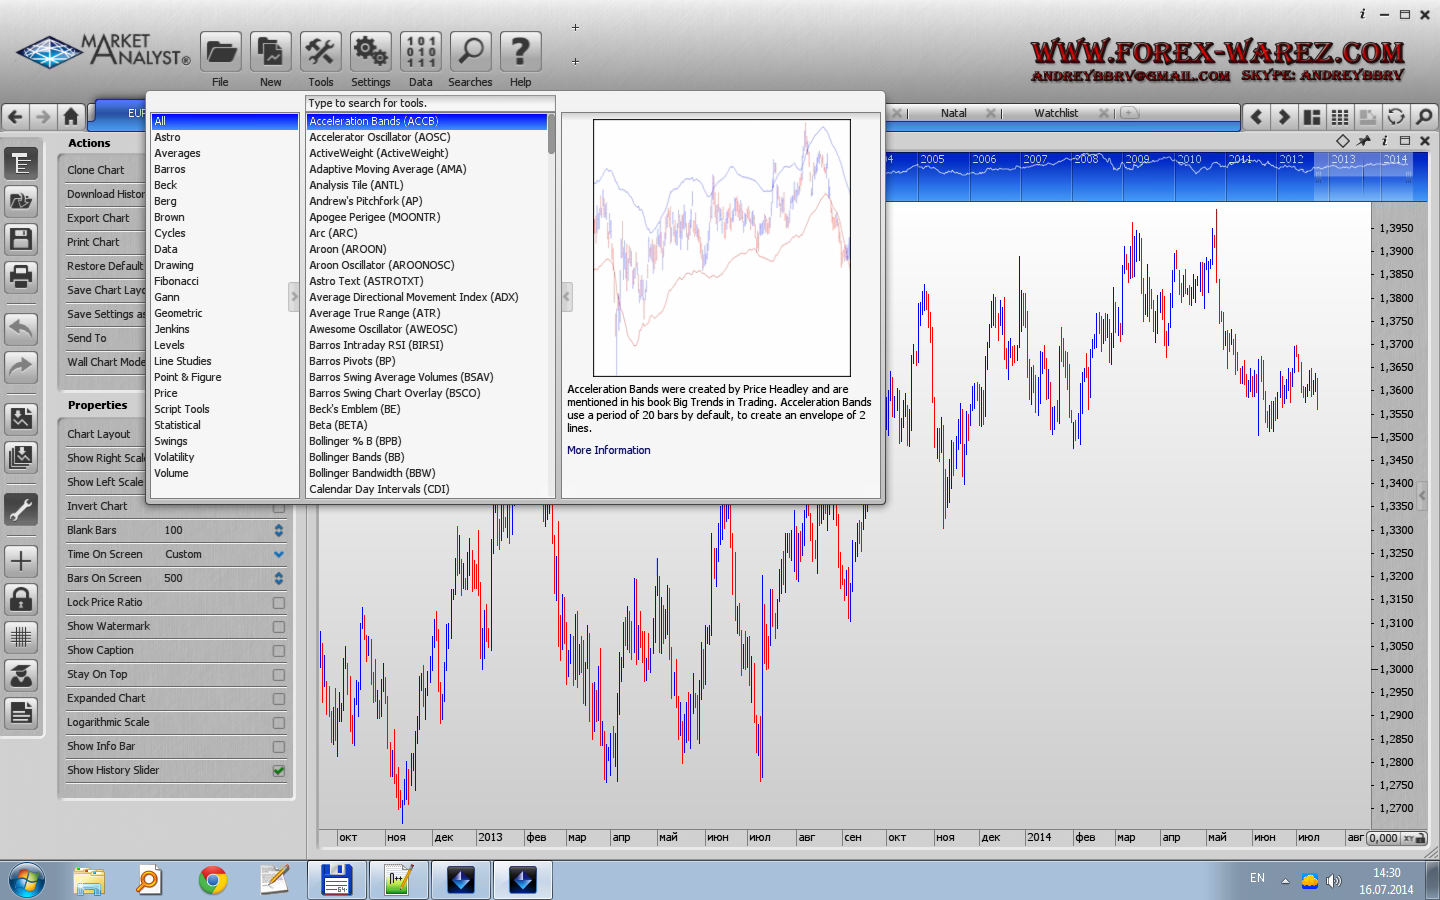
Task: Switch to the Watchlist tab
Action: [x=1056, y=113]
